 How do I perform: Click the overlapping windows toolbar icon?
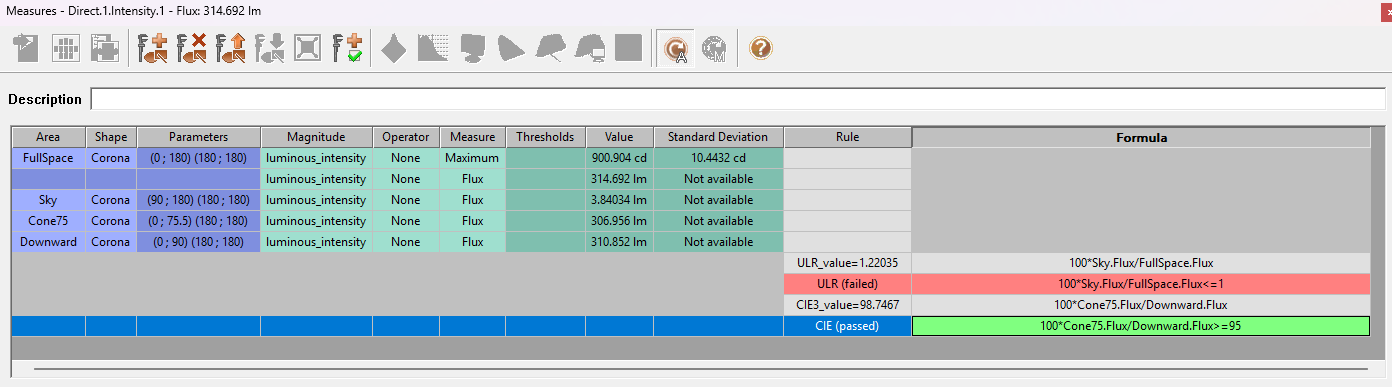[x=105, y=47]
